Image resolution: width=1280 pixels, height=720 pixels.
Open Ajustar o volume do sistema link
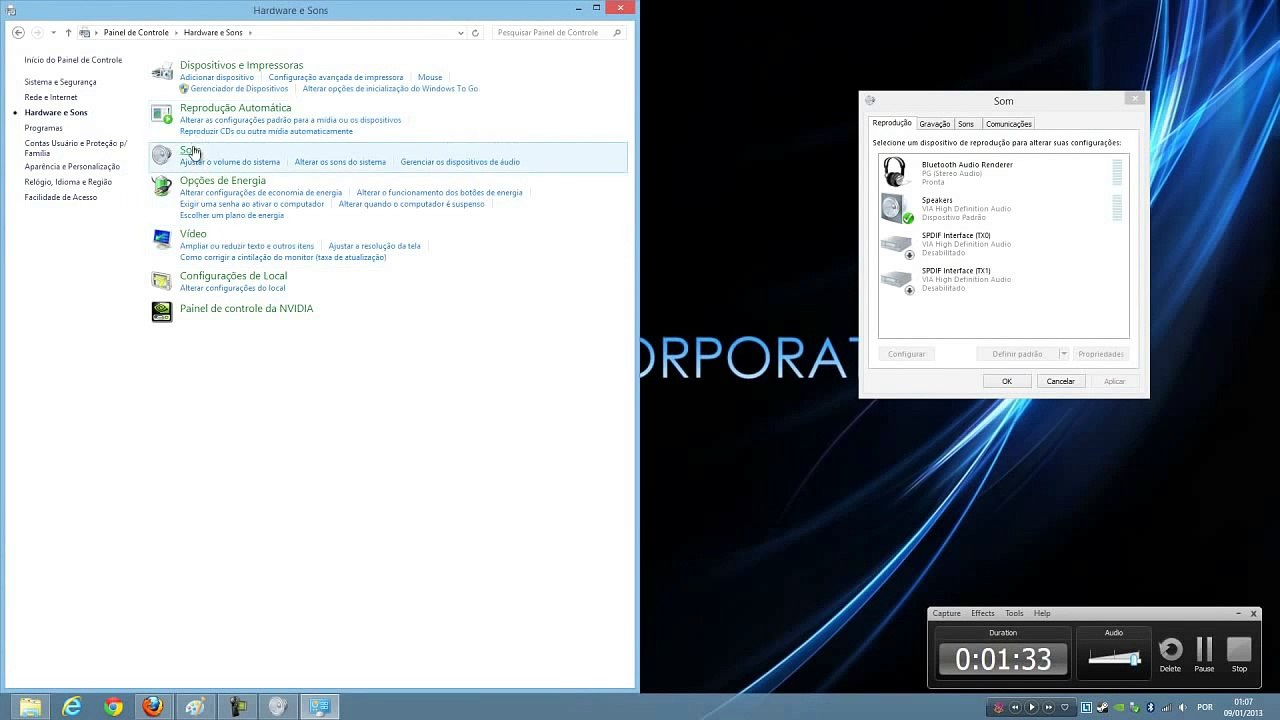click(x=230, y=162)
